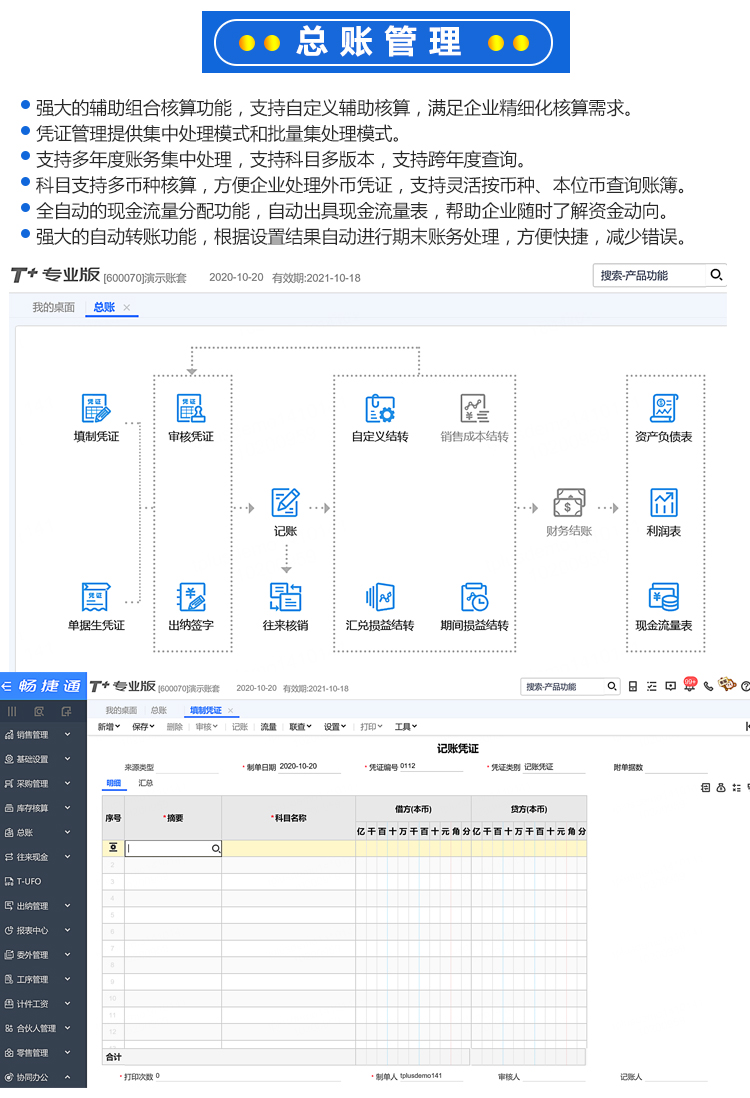Click the 销售成本结转 icon
The width and height of the screenshot is (750, 1098).
click(474, 408)
